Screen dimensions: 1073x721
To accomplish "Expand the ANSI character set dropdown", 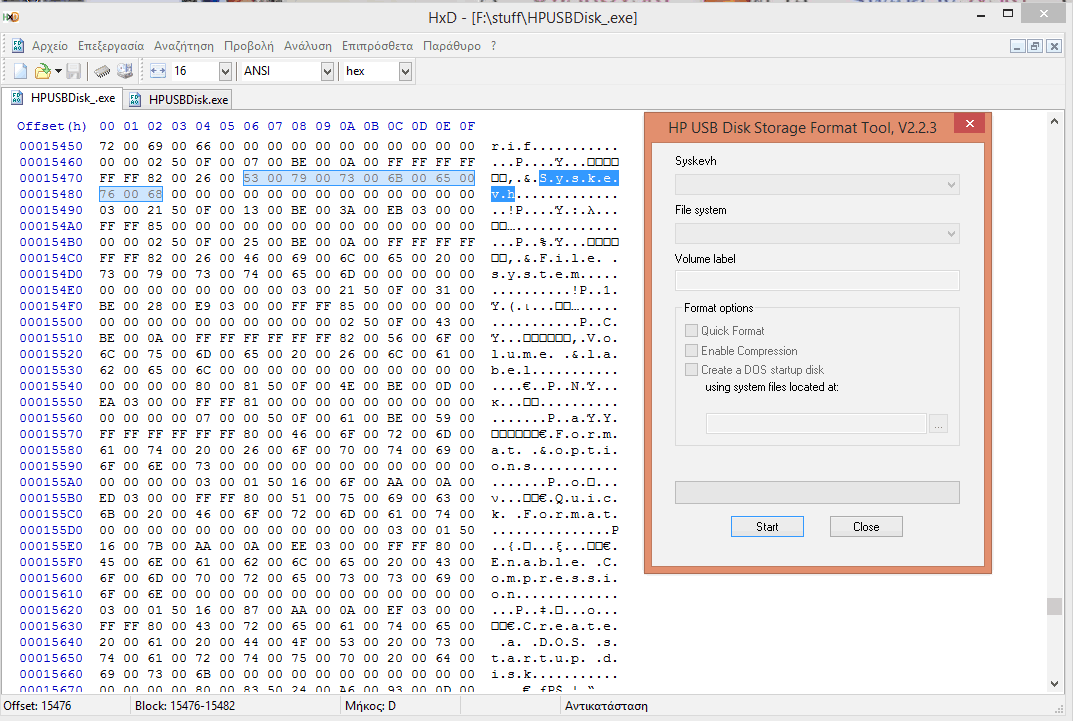I will (x=327, y=71).
